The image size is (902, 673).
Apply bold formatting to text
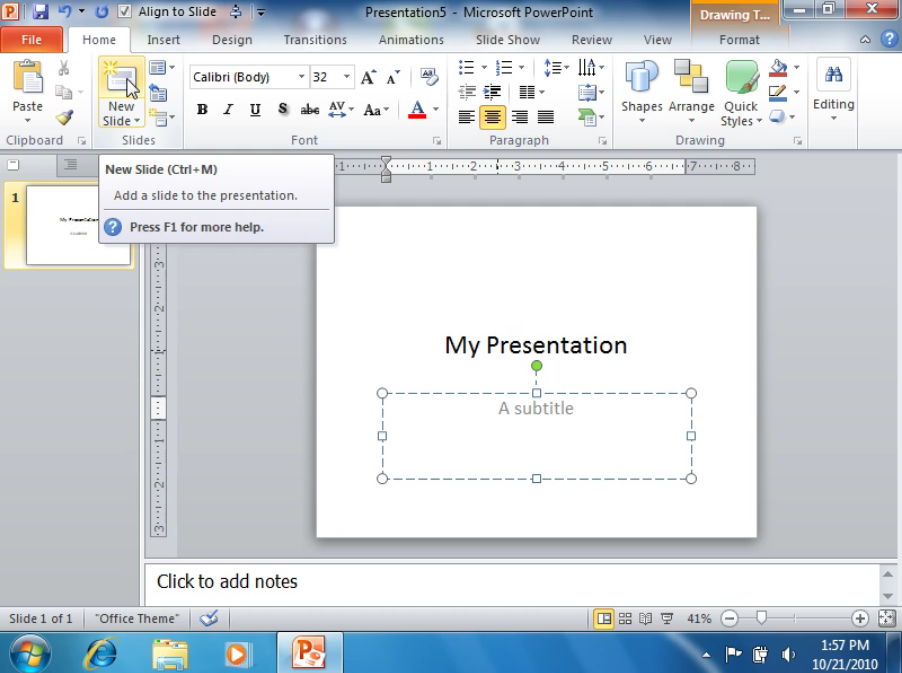point(202,110)
